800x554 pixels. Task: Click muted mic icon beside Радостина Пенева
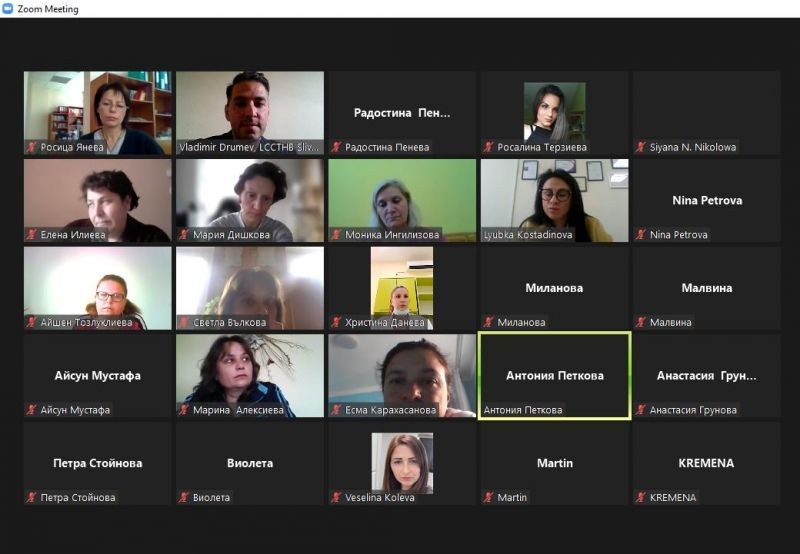(336, 147)
